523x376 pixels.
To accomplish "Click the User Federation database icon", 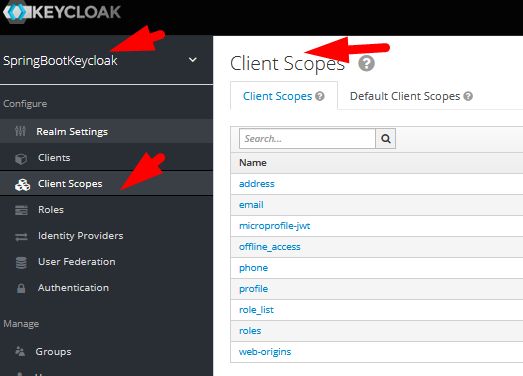I will [21, 263].
